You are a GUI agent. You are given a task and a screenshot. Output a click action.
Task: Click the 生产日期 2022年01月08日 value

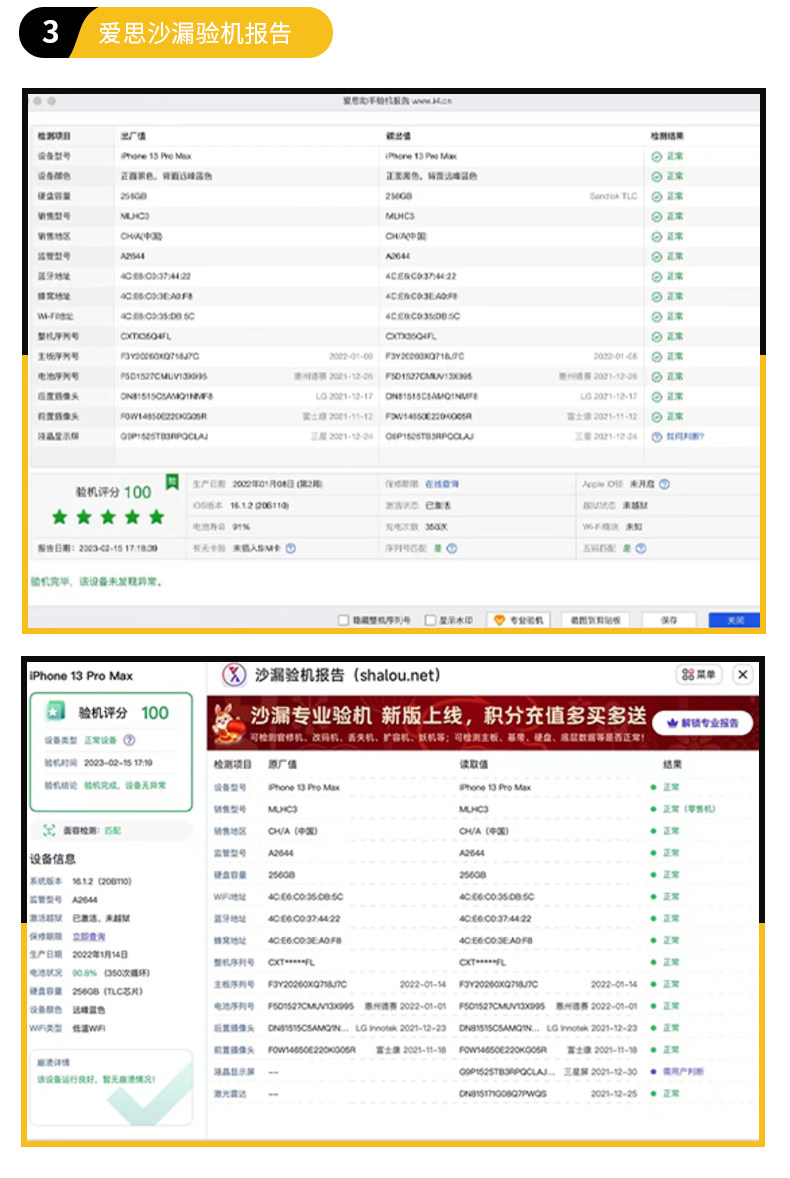pyautogui.click(x=277, y=485)
